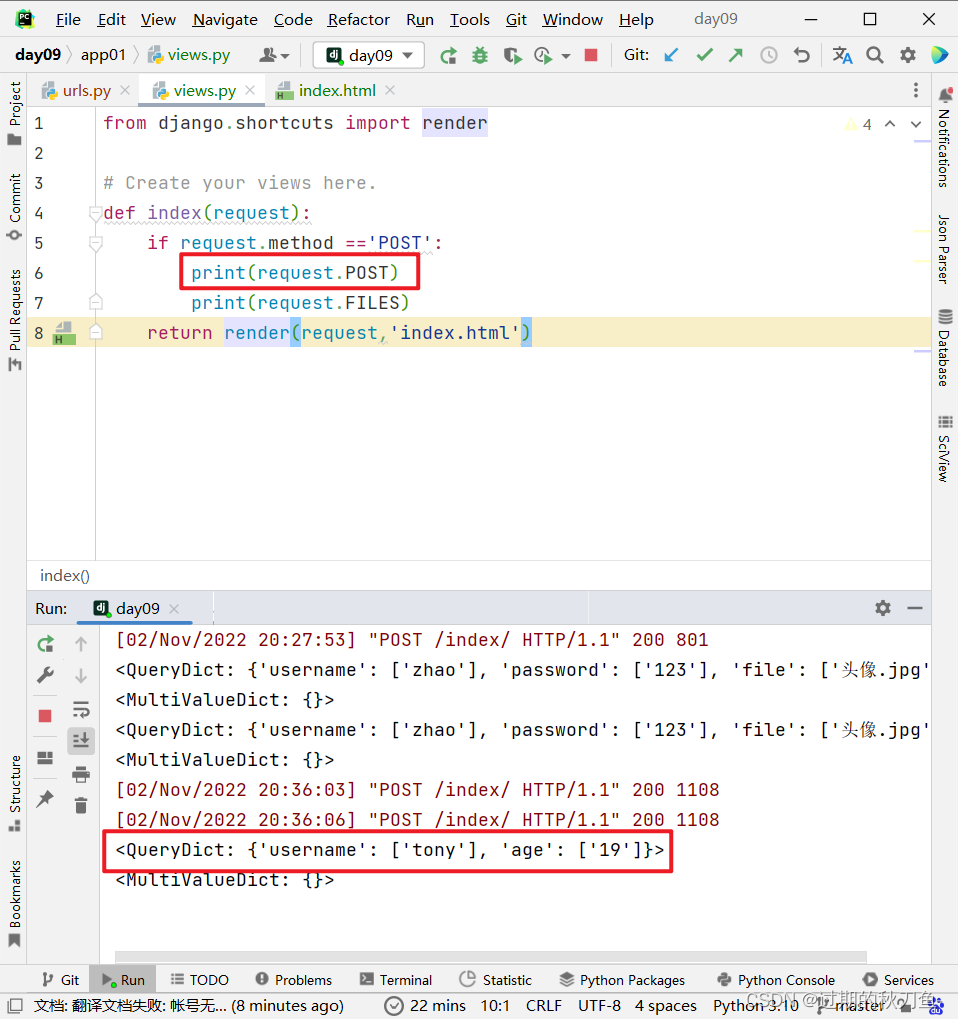Viewport: 958px width, 1019px height.
Task: Move down the stack trace arrow
Action: click(81, 676)
